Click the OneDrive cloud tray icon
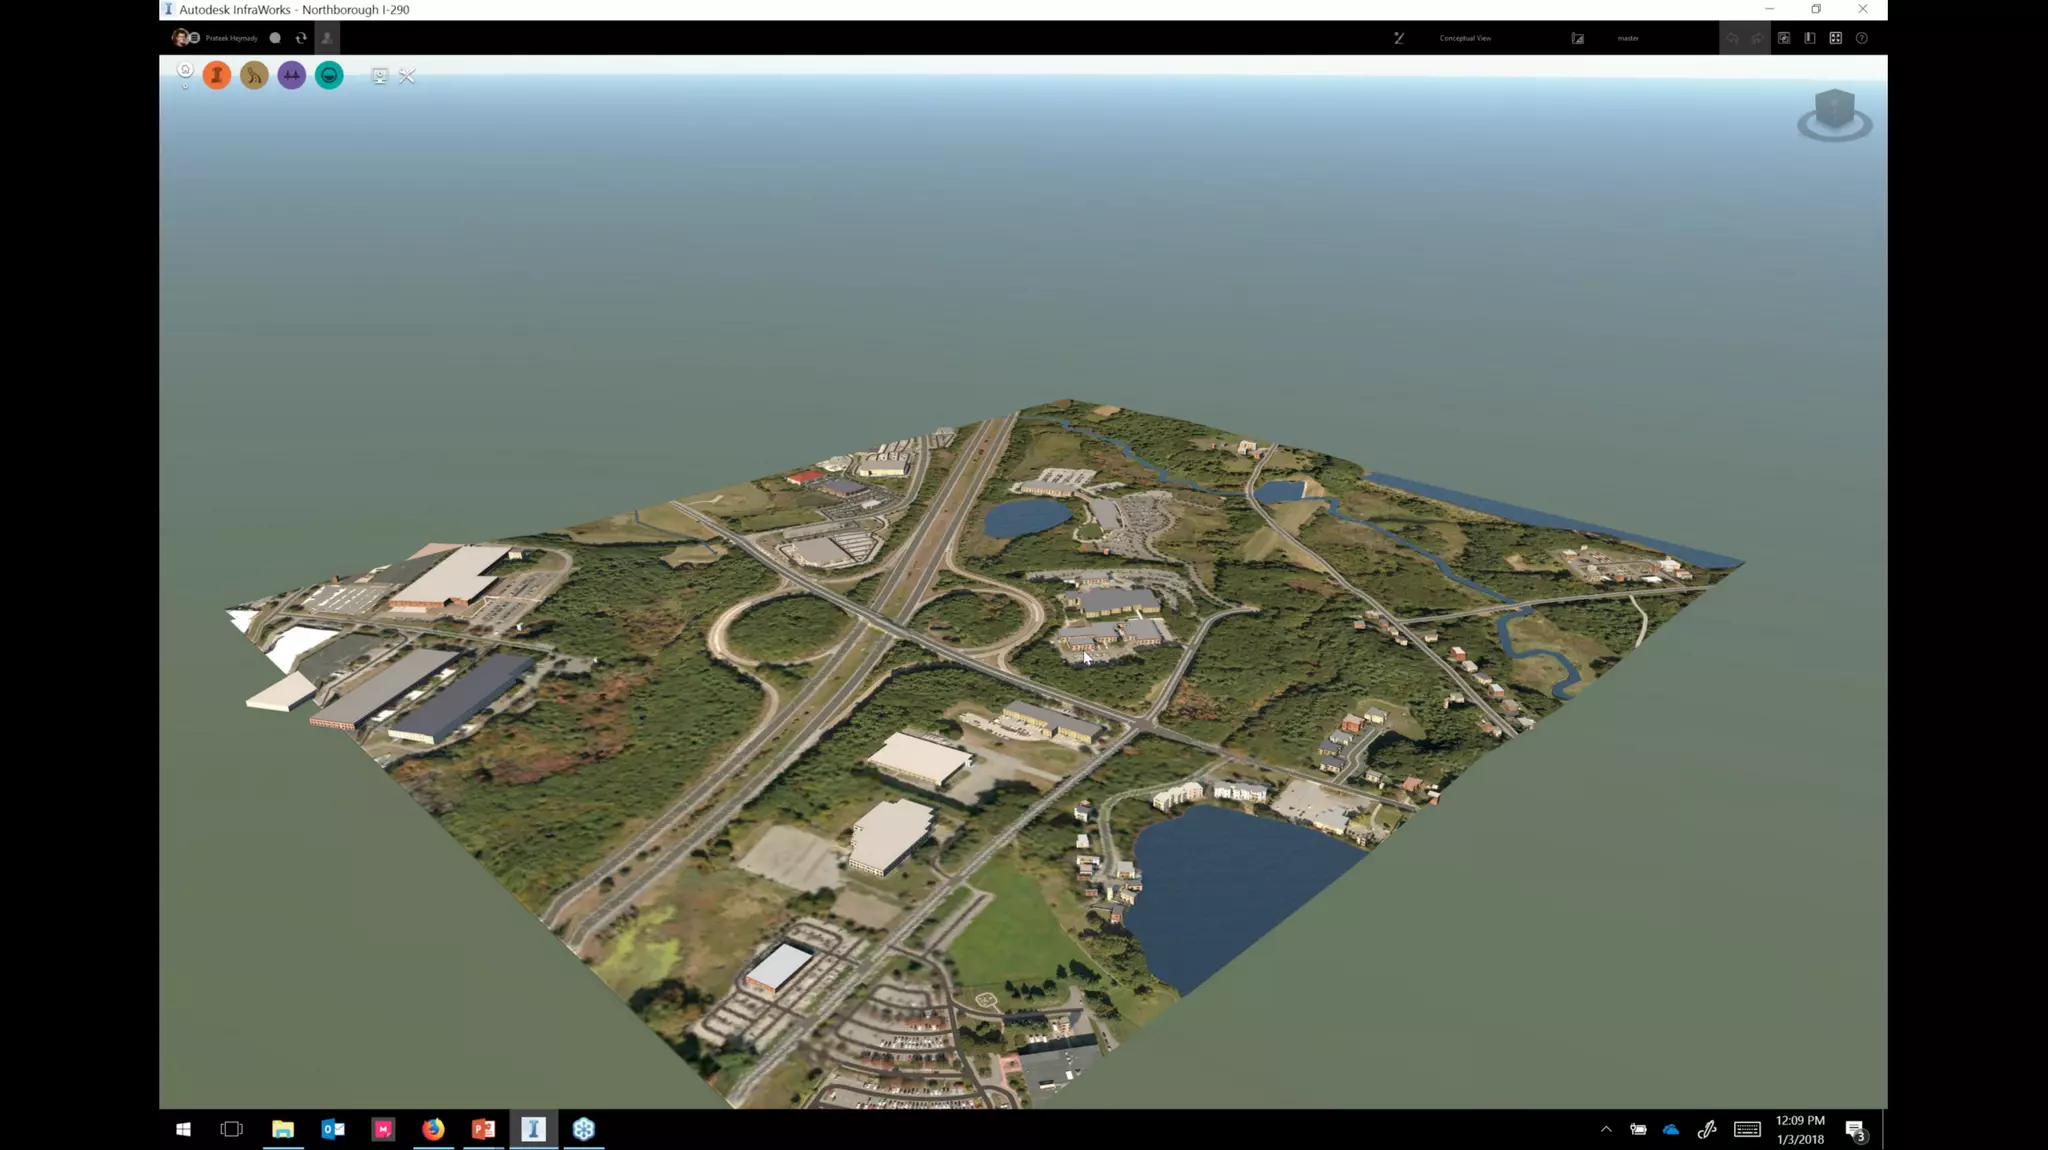This screenshot has width=2048, height=1150. pos(1671,1130)
